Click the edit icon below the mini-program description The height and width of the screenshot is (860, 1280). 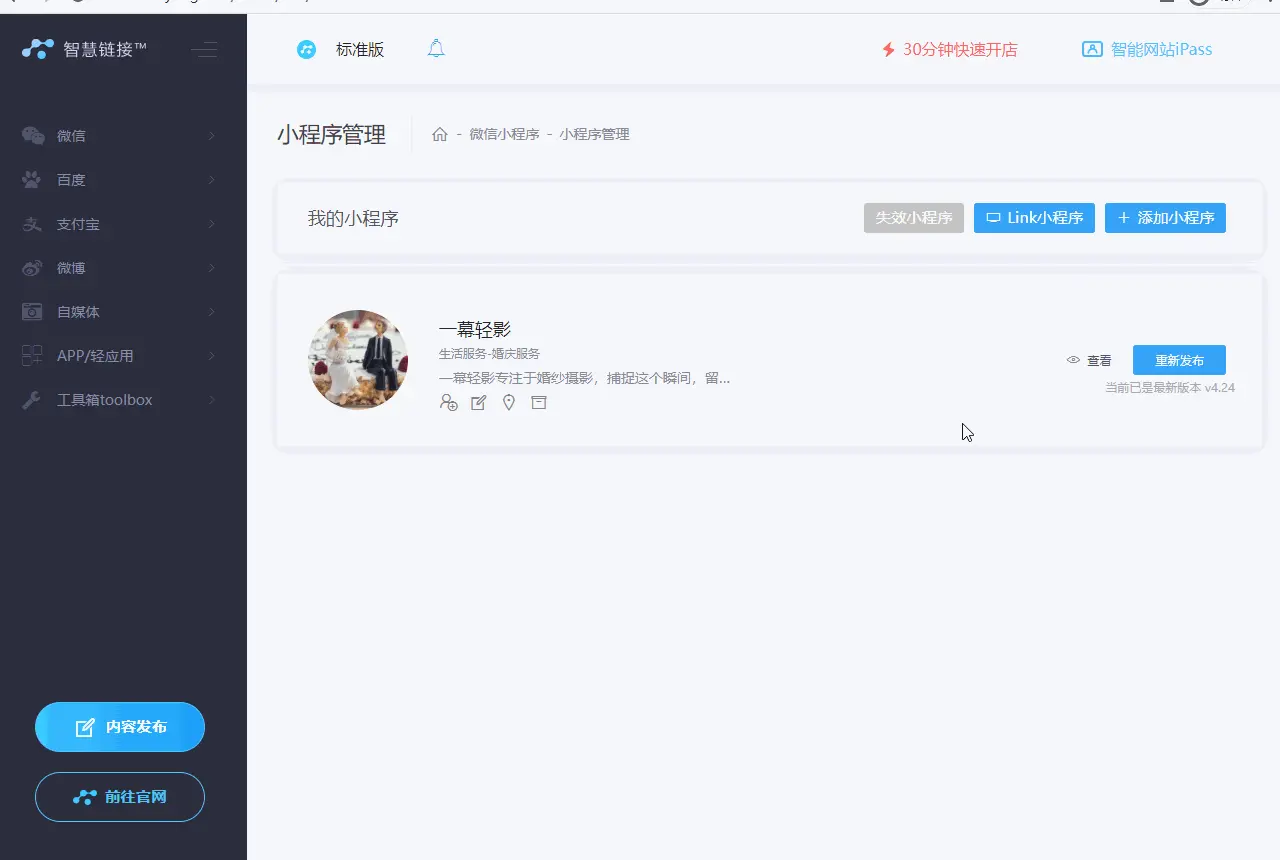coord(478,402)
